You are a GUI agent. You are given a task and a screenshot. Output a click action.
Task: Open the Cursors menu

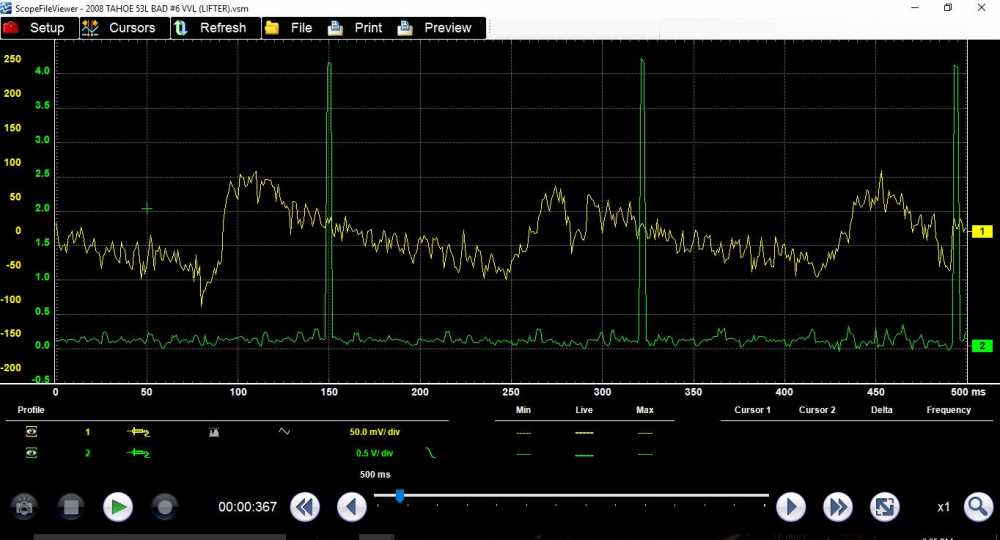pos(120,28)
